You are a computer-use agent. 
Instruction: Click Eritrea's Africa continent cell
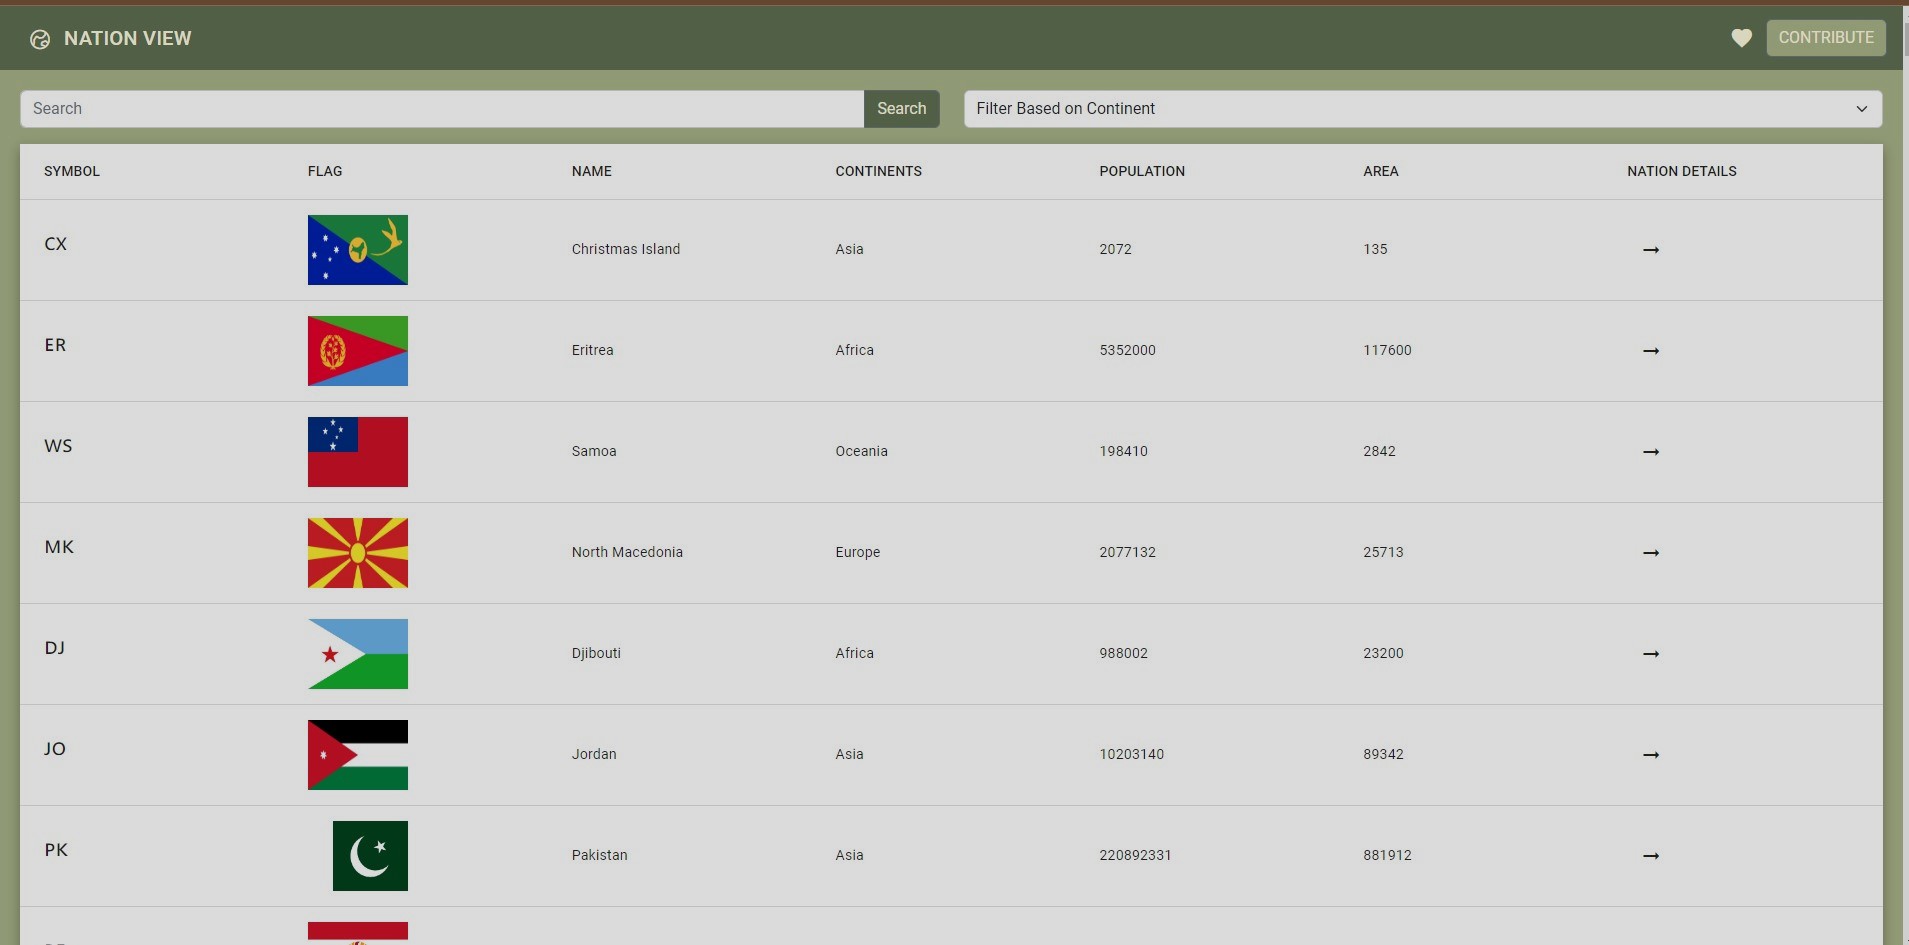tap(855, 350)
